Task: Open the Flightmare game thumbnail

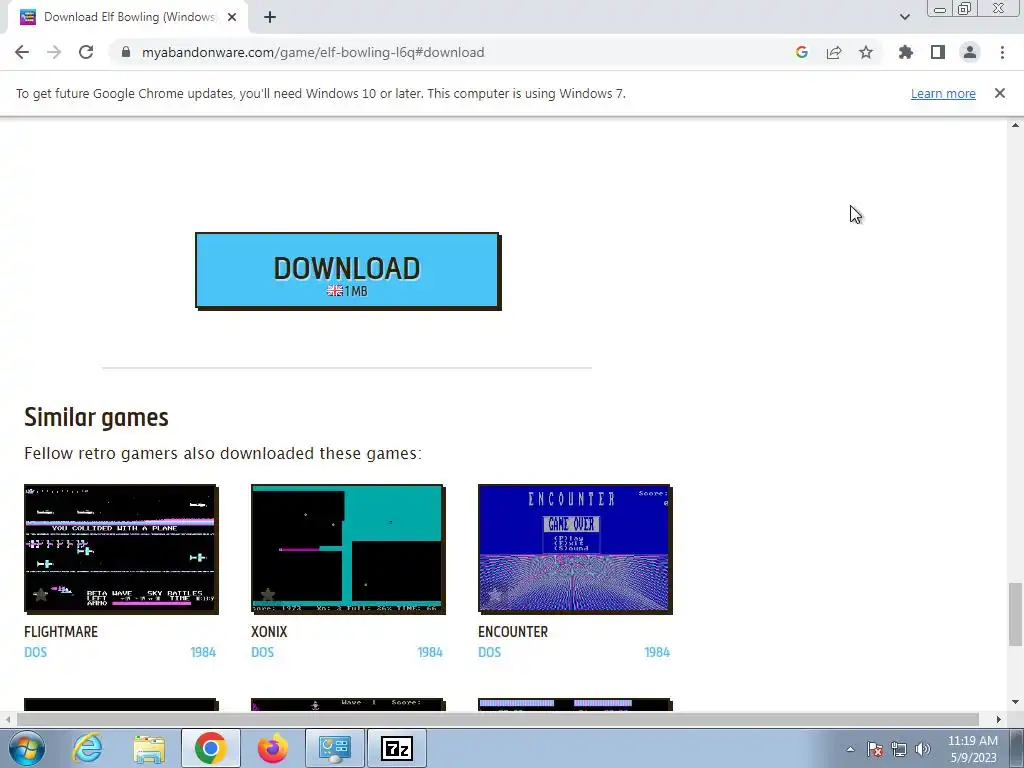Action: click(121, 549)
